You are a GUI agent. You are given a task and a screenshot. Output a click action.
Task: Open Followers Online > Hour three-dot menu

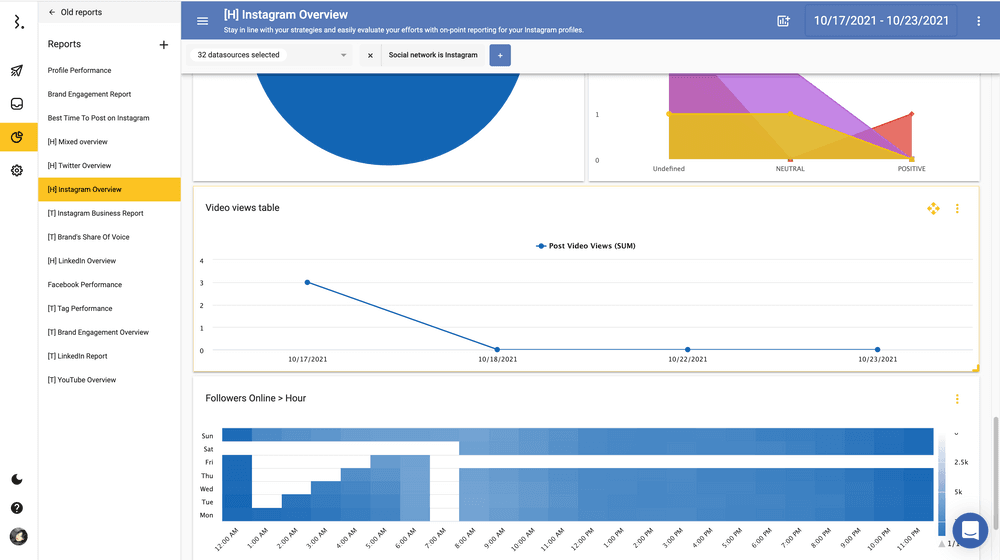pos(957,399)
